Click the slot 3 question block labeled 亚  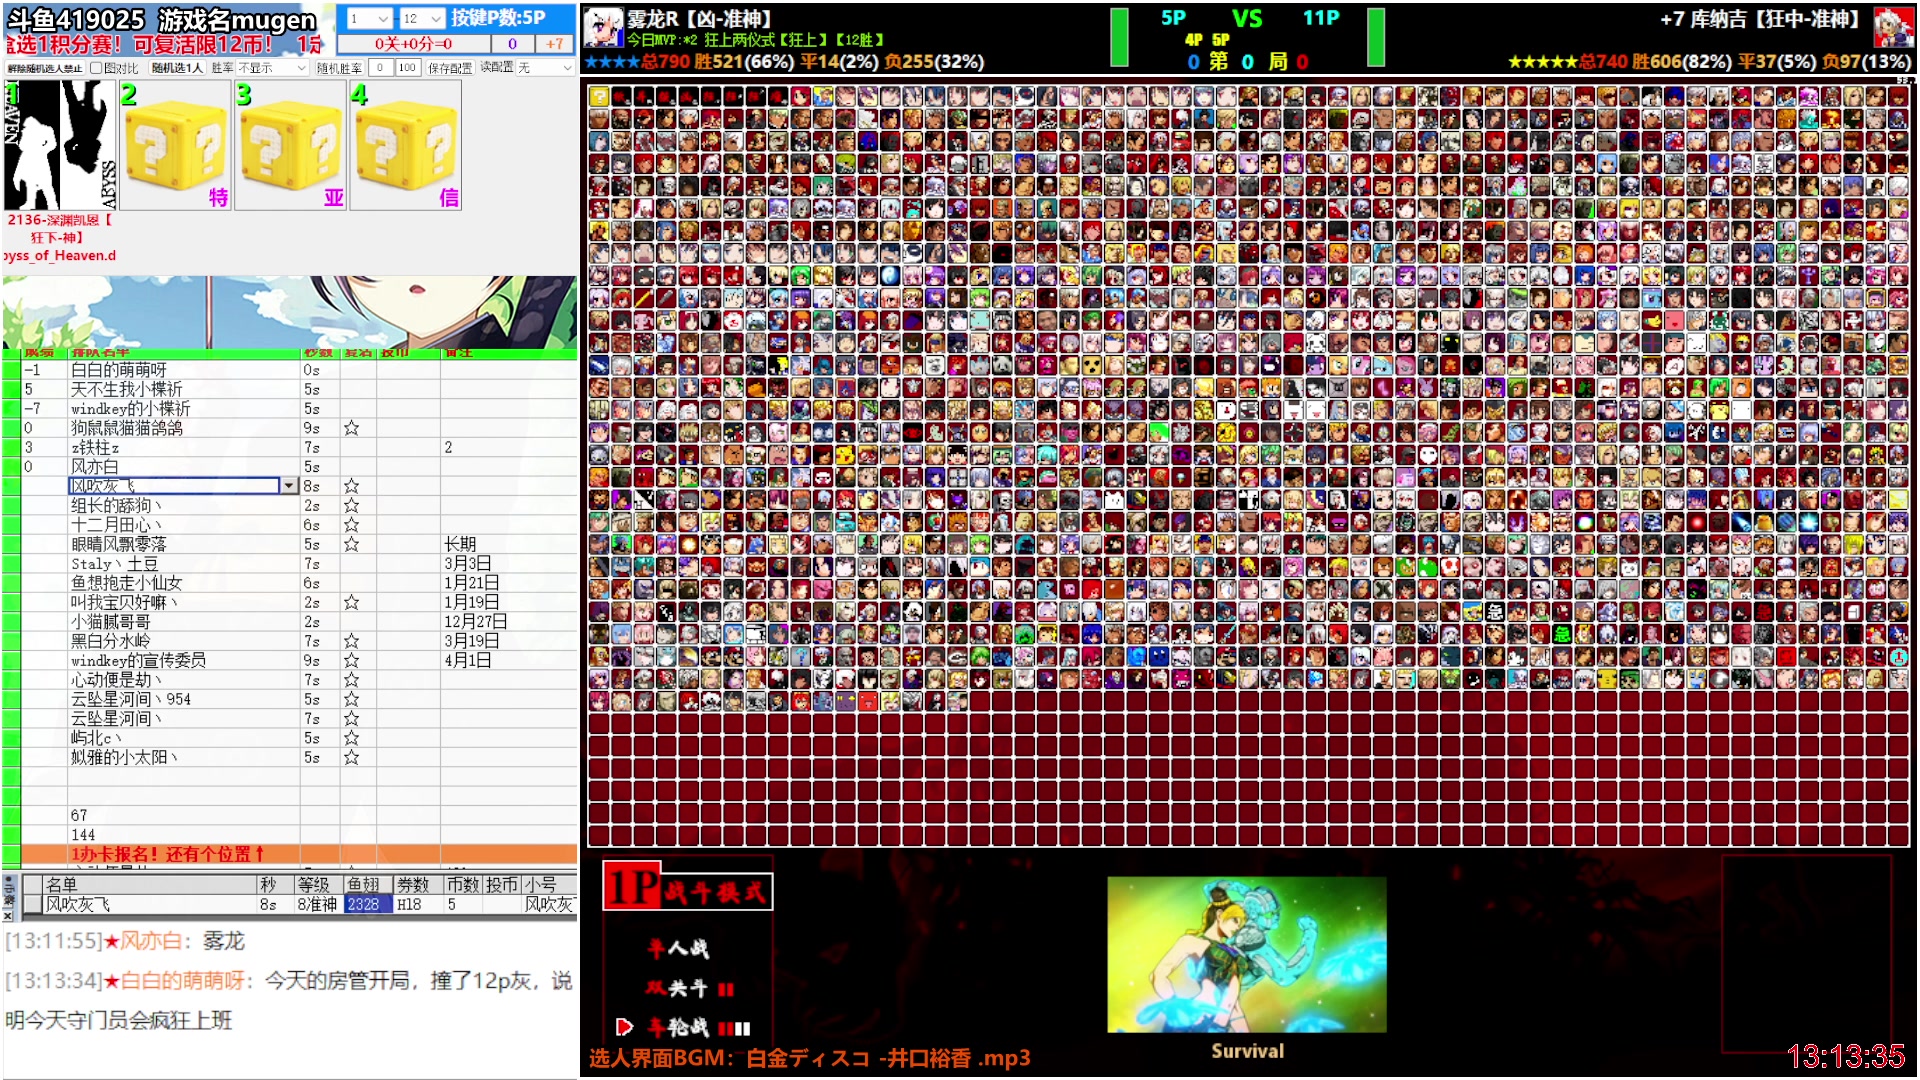(291, 145)
